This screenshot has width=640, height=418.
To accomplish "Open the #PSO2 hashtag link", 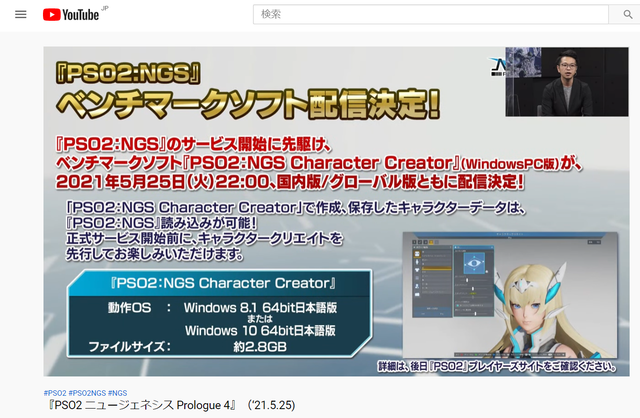I will tap(55, 393).
